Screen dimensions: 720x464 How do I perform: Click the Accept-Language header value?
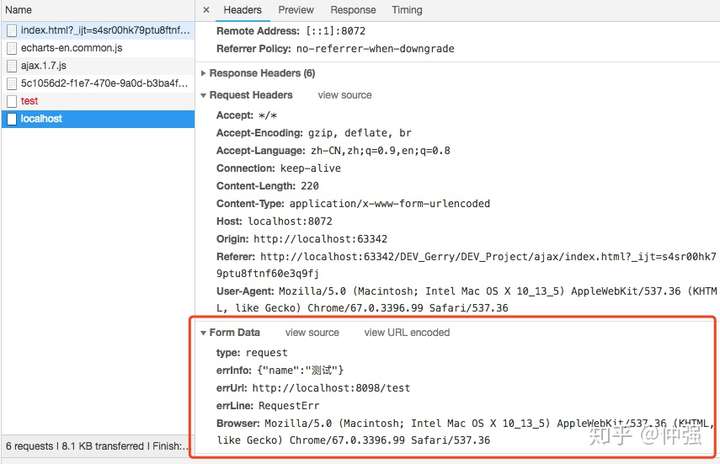[381, 151]
